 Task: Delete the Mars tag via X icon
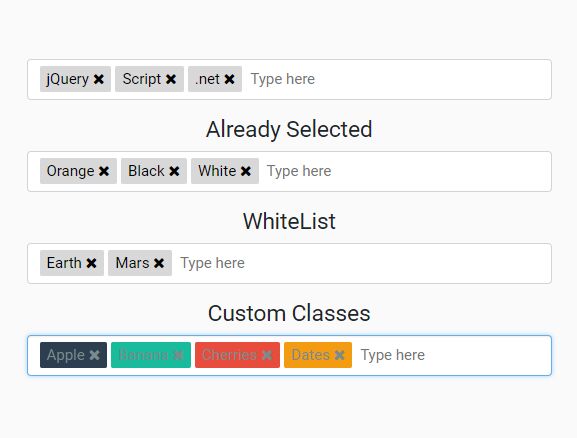pos(159,263)
